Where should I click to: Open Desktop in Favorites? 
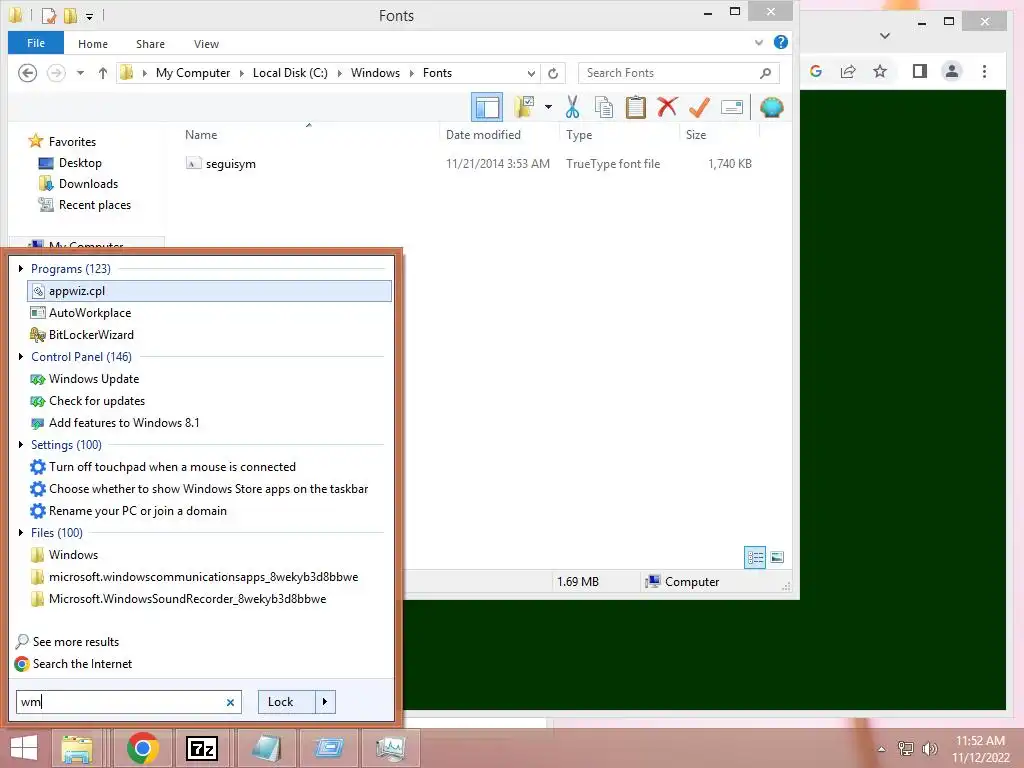[80, 163]
